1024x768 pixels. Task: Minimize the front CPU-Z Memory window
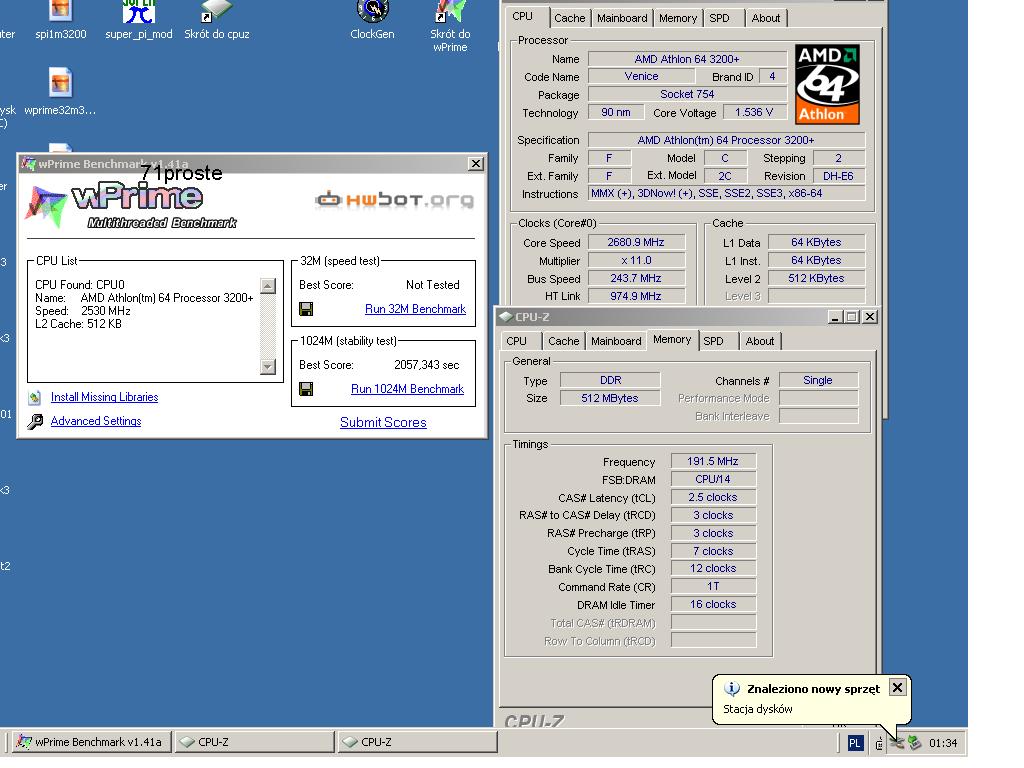[835, 317]
